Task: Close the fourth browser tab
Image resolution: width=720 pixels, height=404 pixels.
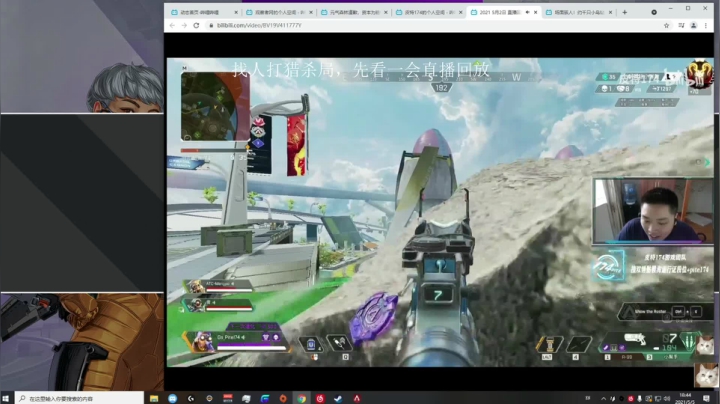Action: coord(461,12)
